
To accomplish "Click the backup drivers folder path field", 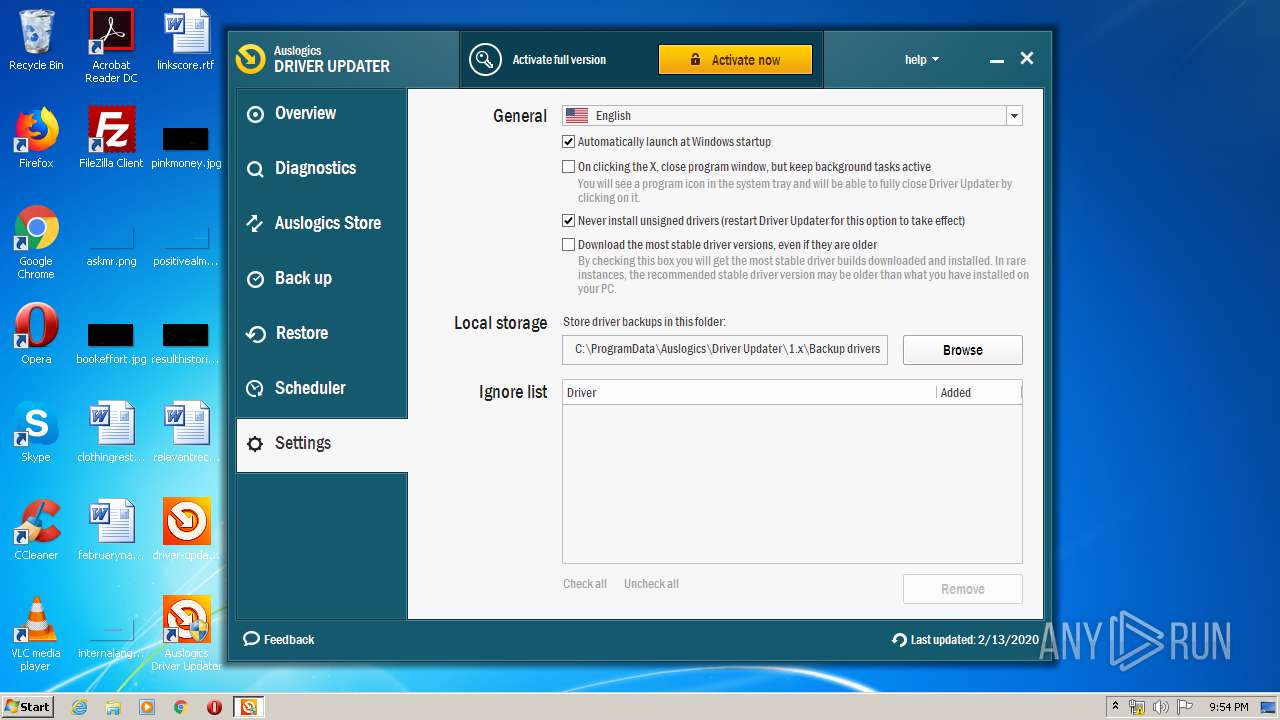I will pyautogui.click(x=725, y=349).
